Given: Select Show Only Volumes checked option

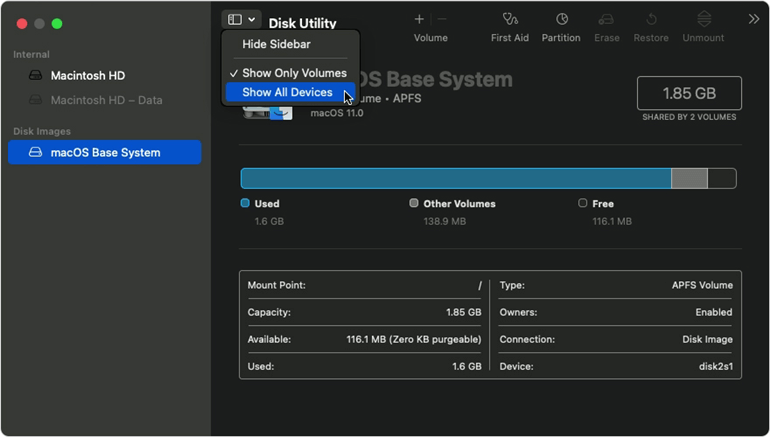Looking at the screenshot, I should click(x=293, y=73).
